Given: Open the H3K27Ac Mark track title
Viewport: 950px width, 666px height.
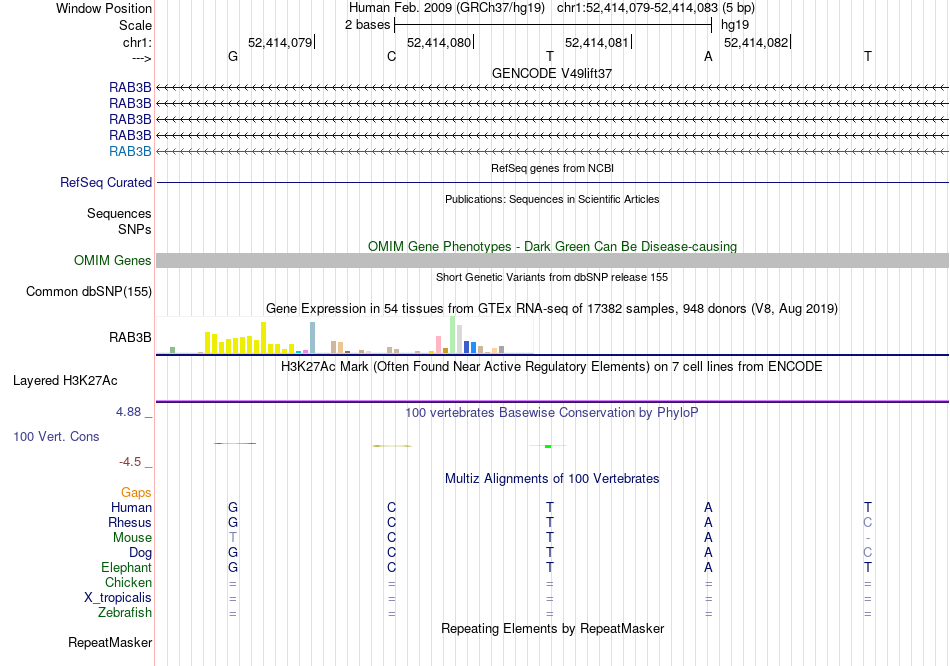Looking at the screenshot, I should (x=552, y=367).
